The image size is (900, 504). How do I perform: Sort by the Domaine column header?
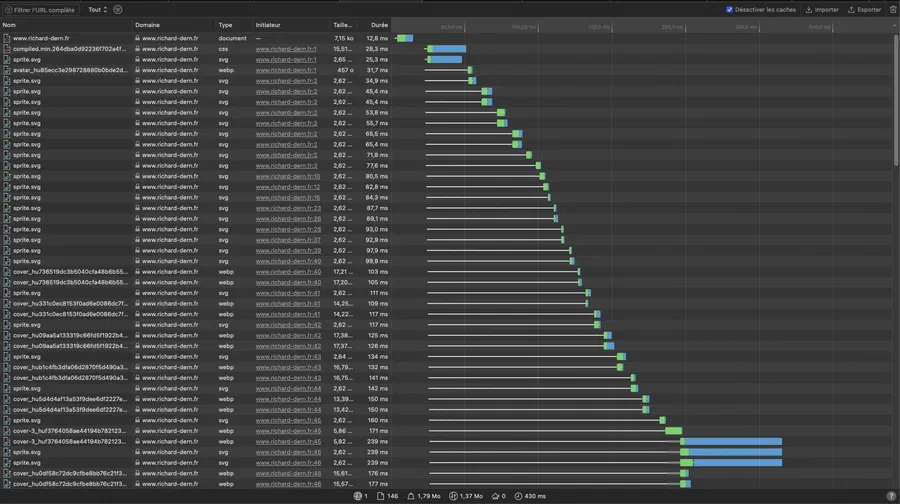click(x=148, y=25)
